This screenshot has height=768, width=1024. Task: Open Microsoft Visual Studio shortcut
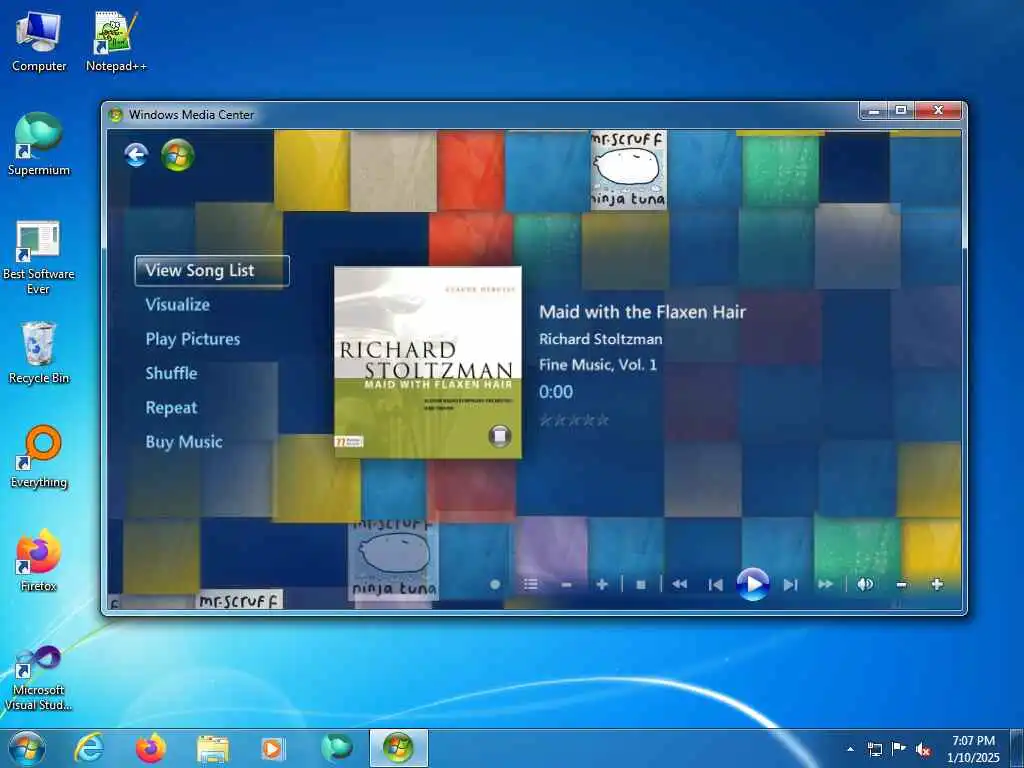click(x=39, y=677)
